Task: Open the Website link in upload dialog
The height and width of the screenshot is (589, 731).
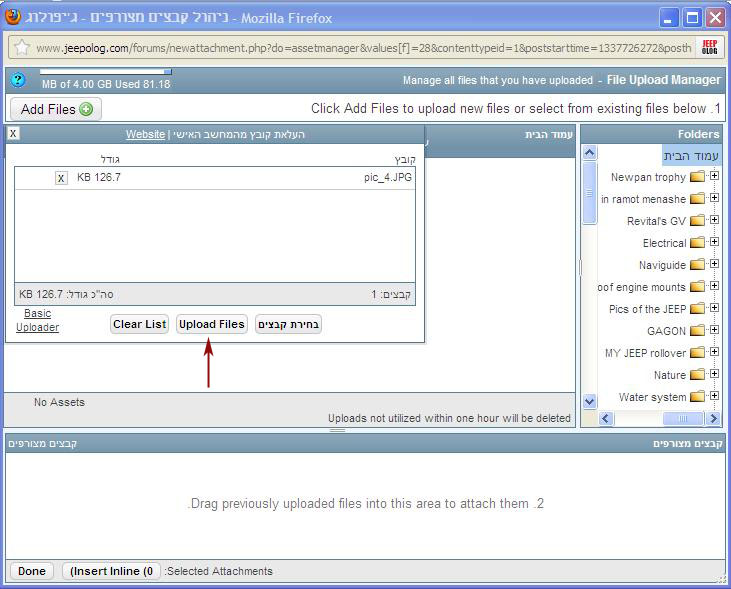Action: [x=145, y=134]
